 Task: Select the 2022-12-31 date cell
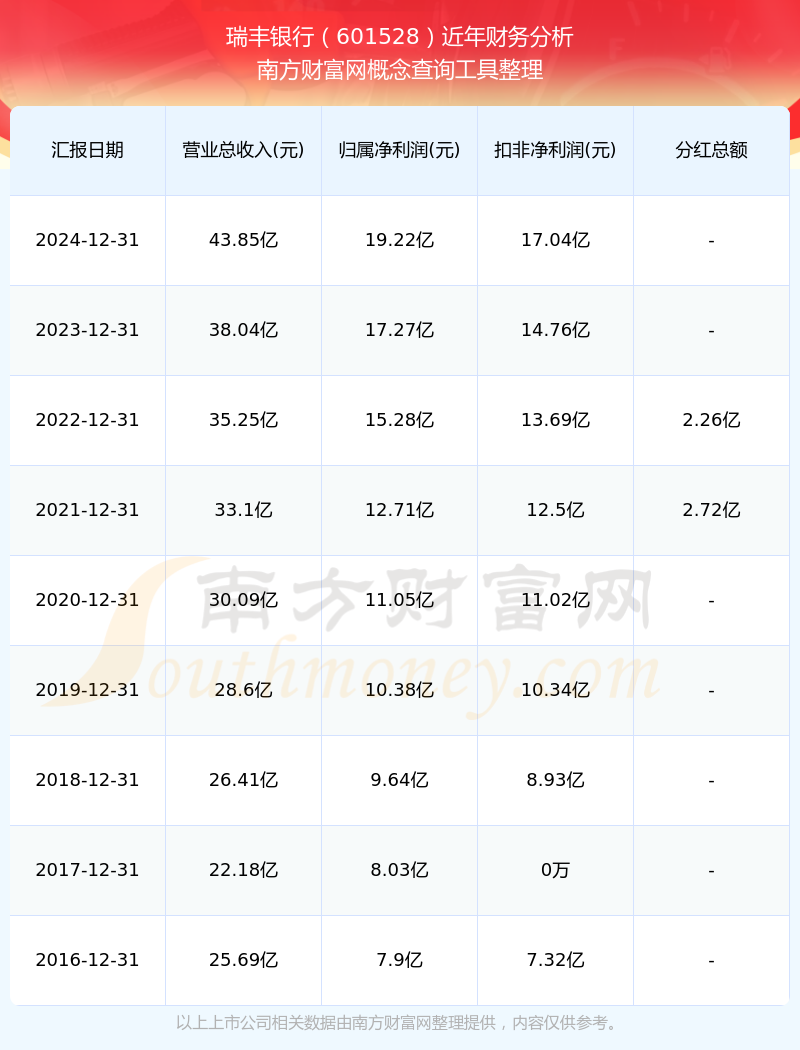click(x=88, y=420)
